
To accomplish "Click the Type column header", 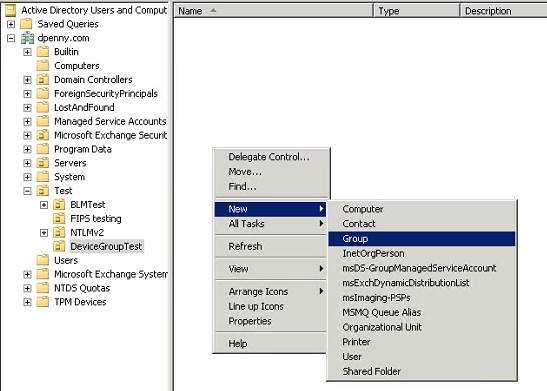I will [x=417, y=11].
